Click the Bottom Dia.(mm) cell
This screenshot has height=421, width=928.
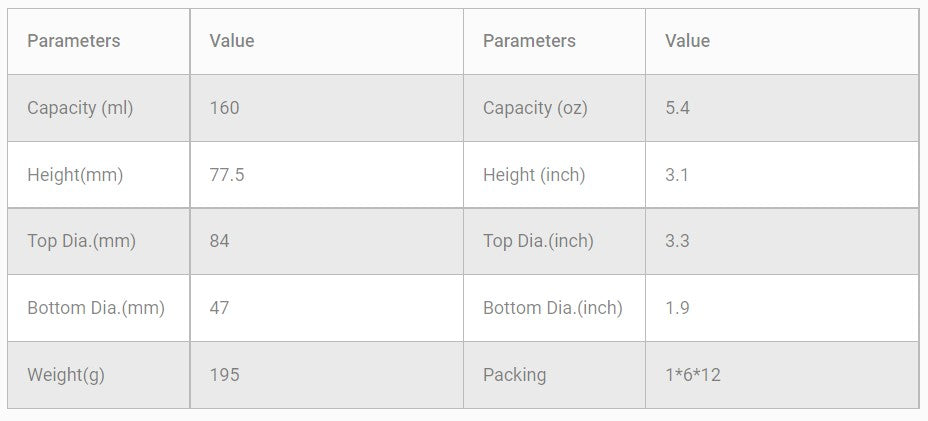pos(96,308)
